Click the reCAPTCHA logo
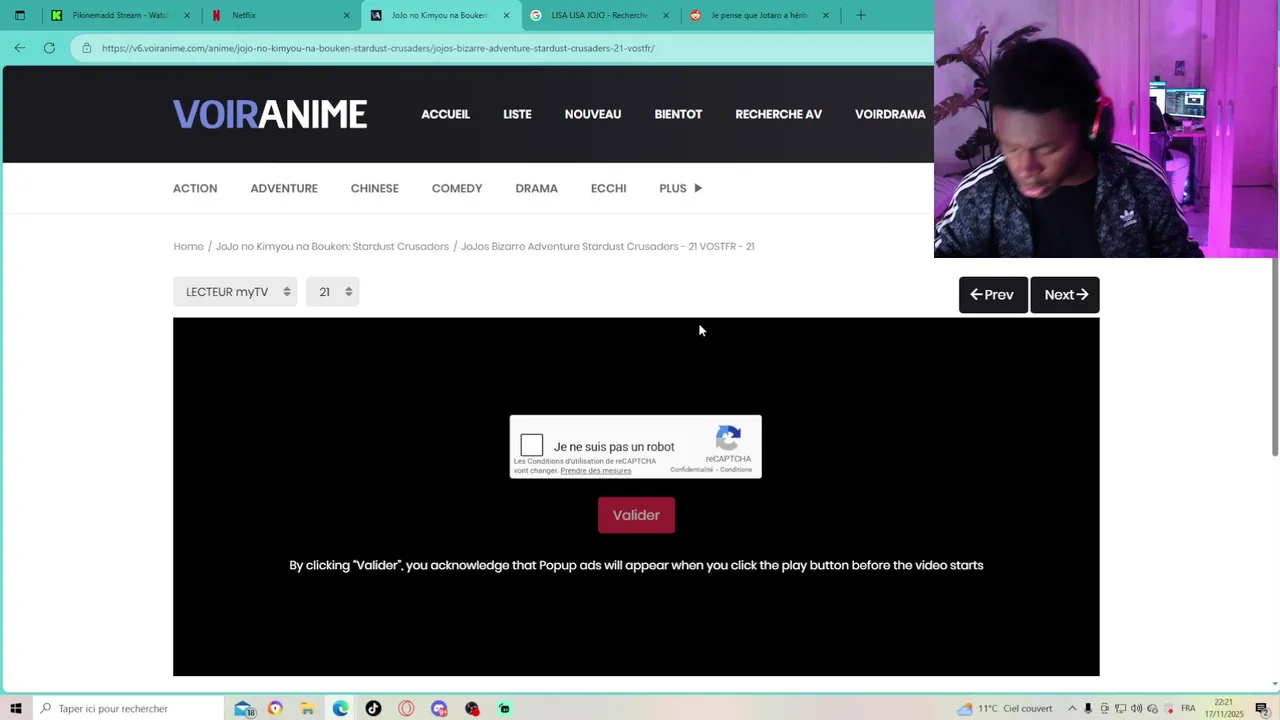Image resolution: width=1280 pixels, height=720 pixels. [728, 438]
